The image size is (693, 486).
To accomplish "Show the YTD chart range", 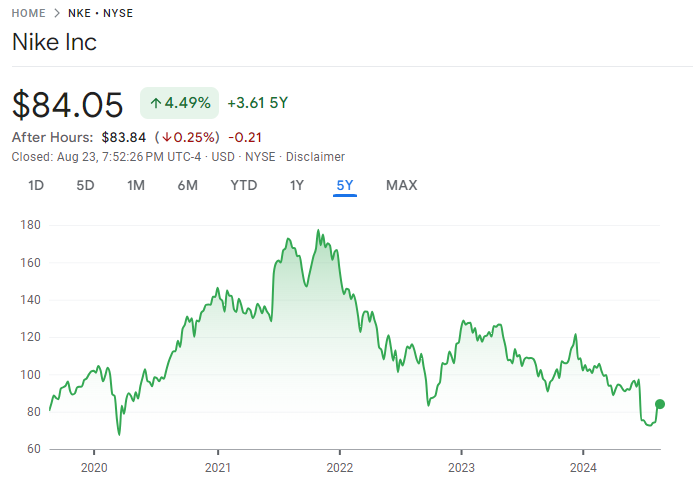I will pyautogui.click(x=244, y=185).
